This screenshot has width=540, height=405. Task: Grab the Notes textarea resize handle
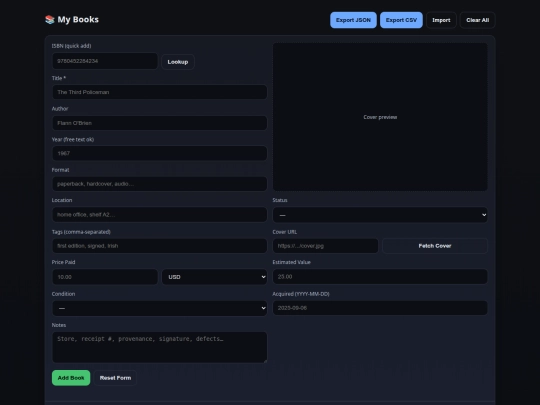coord(265,361)
